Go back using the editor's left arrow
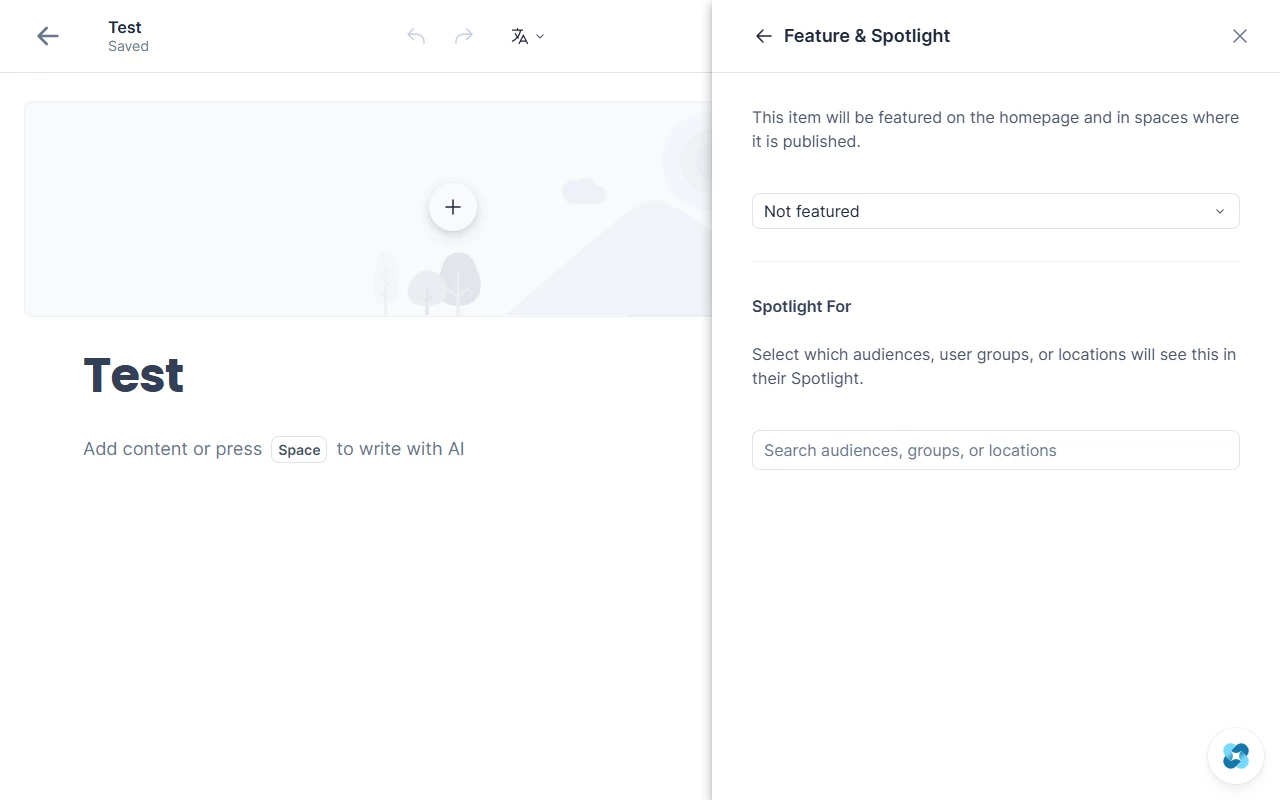 click(48, 36)
